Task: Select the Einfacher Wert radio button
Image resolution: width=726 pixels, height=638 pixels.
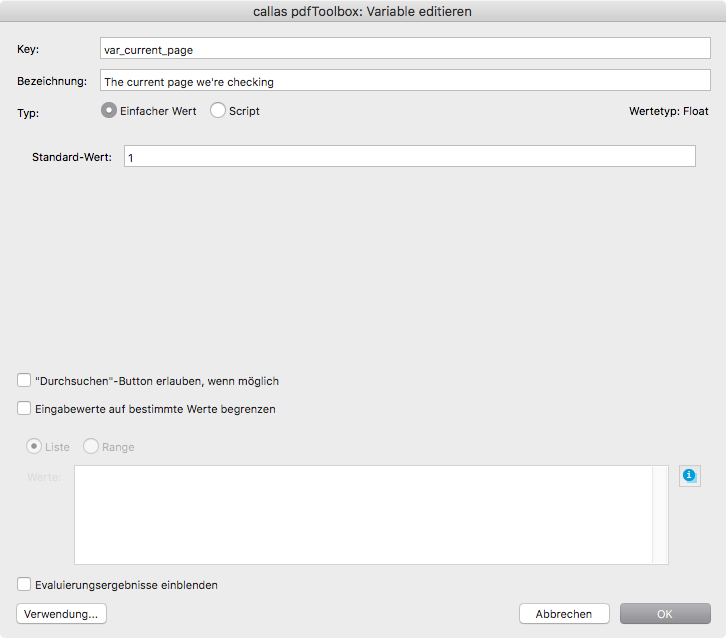Action: pos(109,111)
